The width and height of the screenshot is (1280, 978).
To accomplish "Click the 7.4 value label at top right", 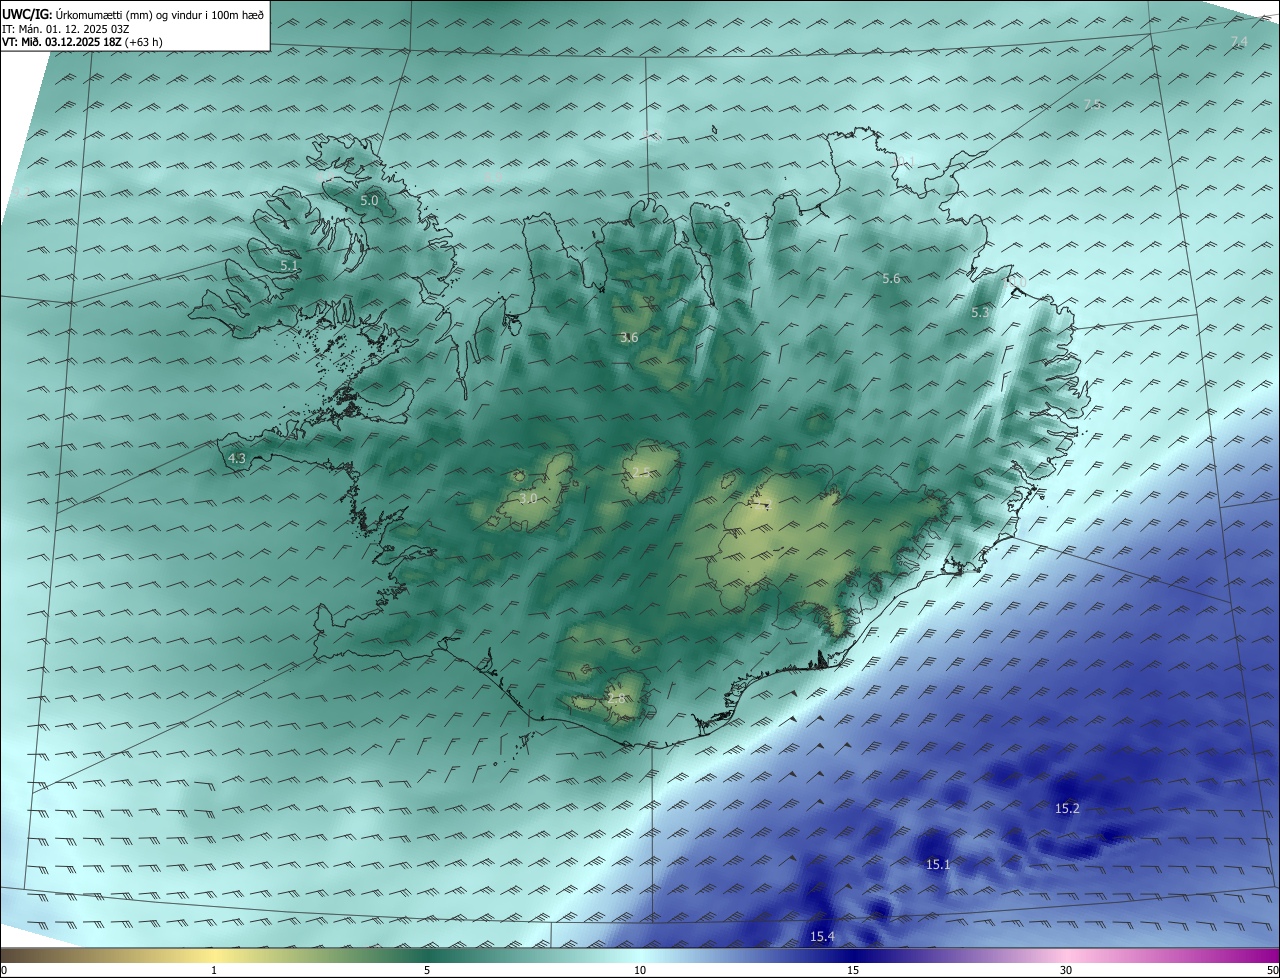I will [x=1239, y=42].
